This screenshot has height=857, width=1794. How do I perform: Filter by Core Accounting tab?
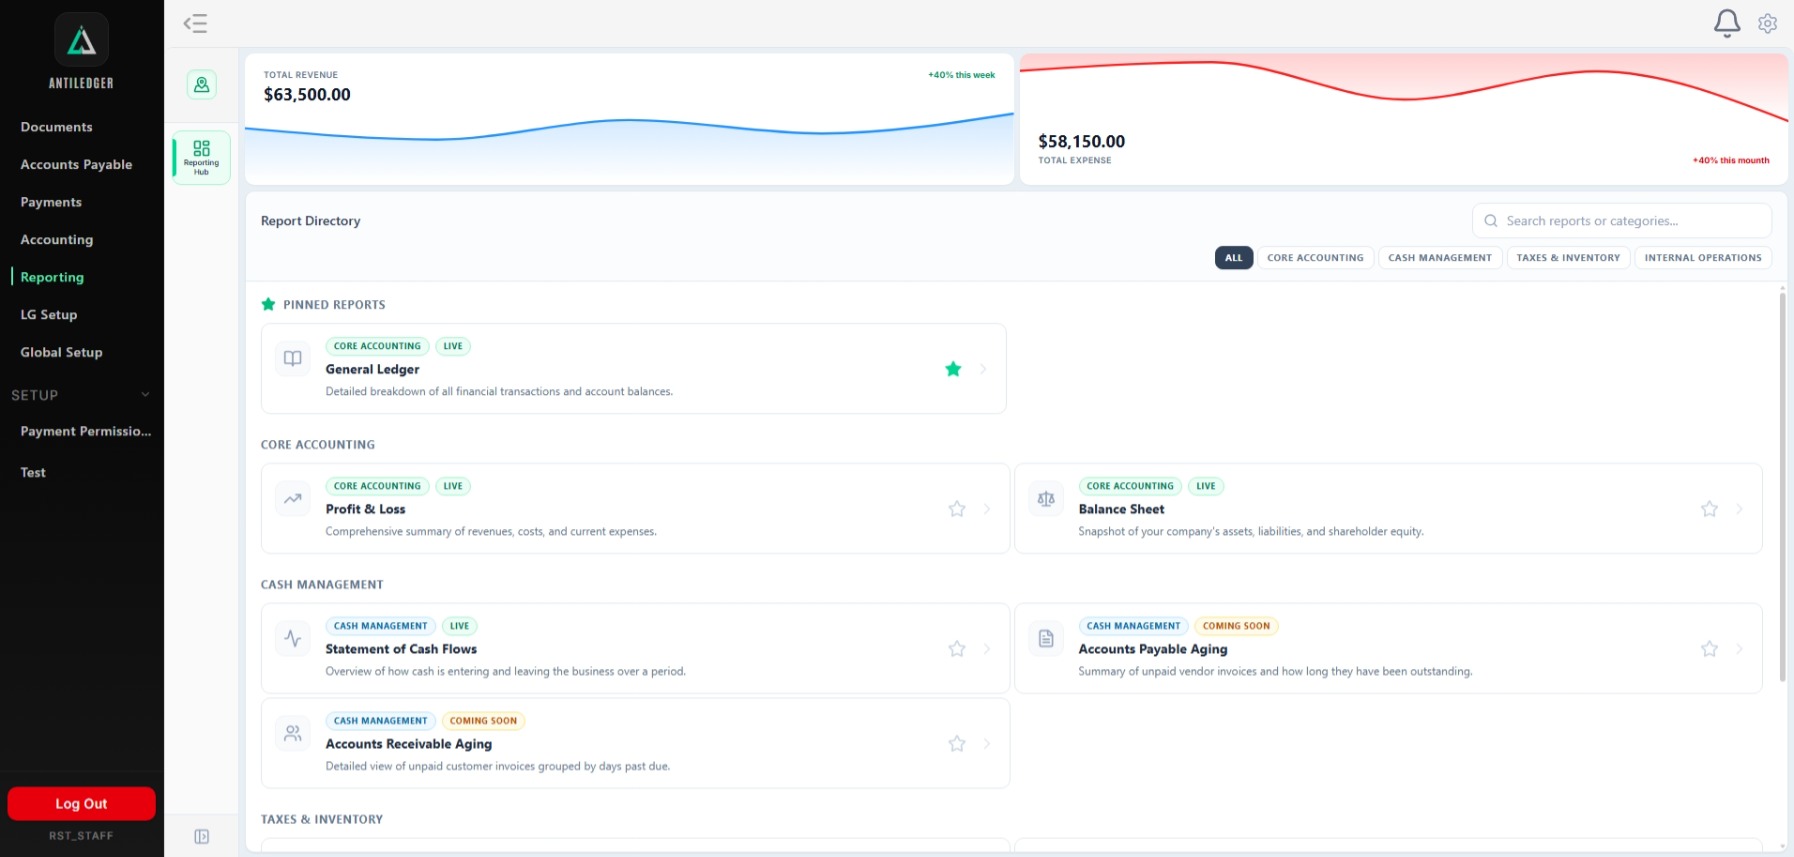pos(1315,258)
